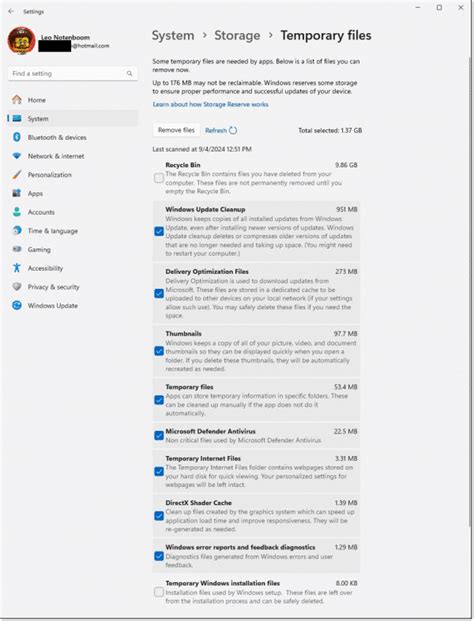Click the Windows Update icon
The height and width of the screenshot is (621, 474).
tap(17, 305)
